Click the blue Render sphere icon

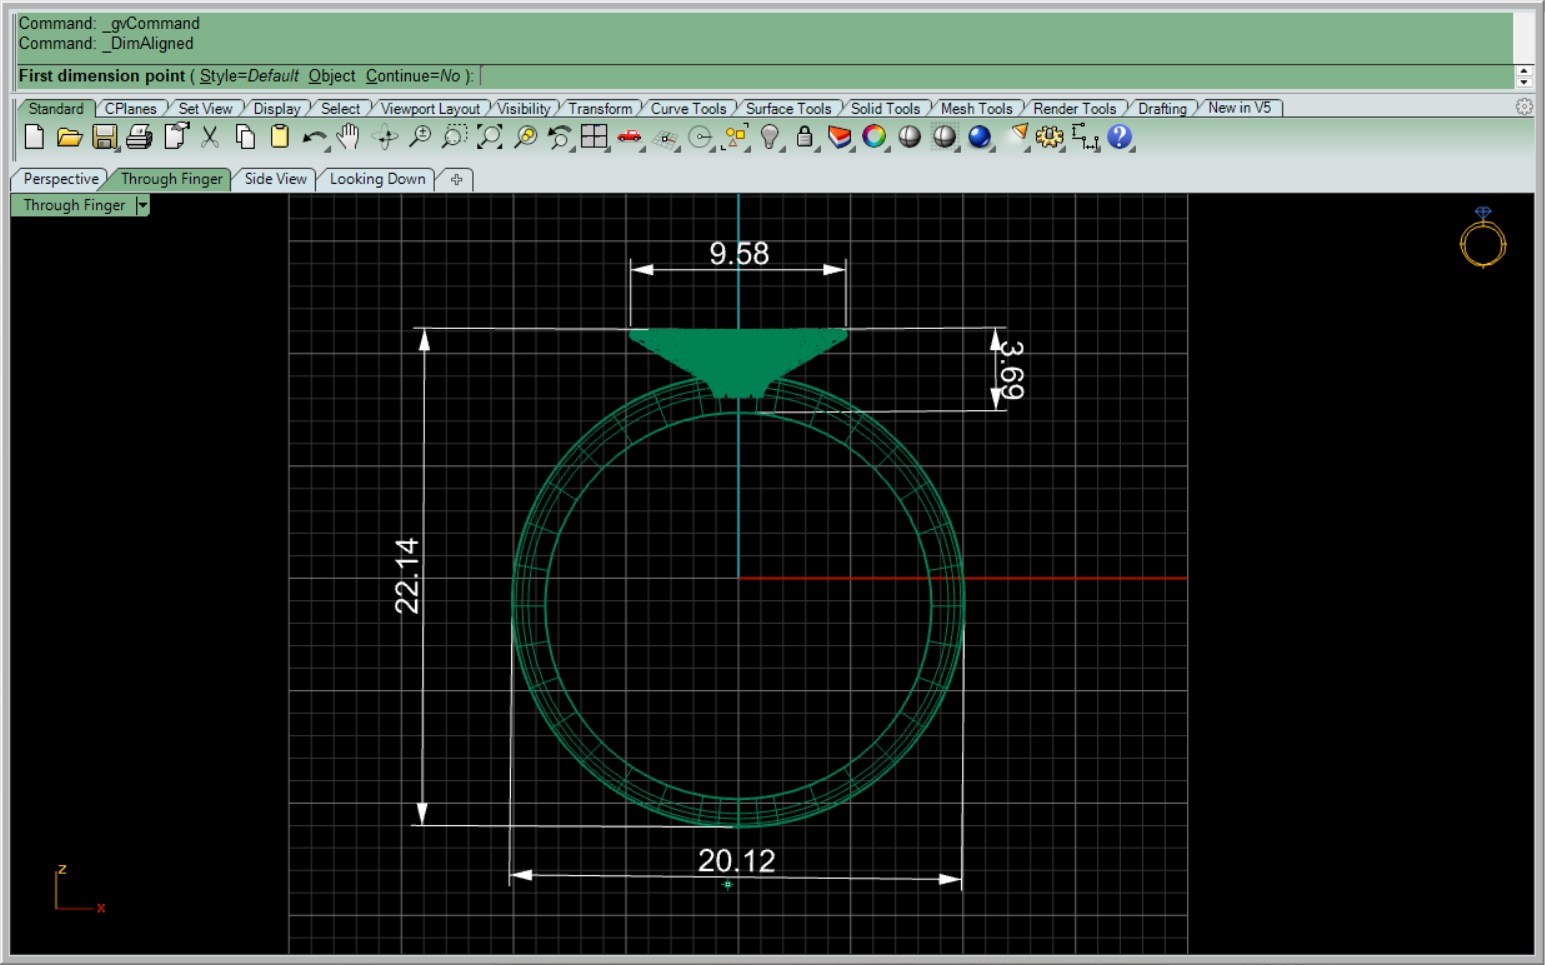click(x=979, y=137)
